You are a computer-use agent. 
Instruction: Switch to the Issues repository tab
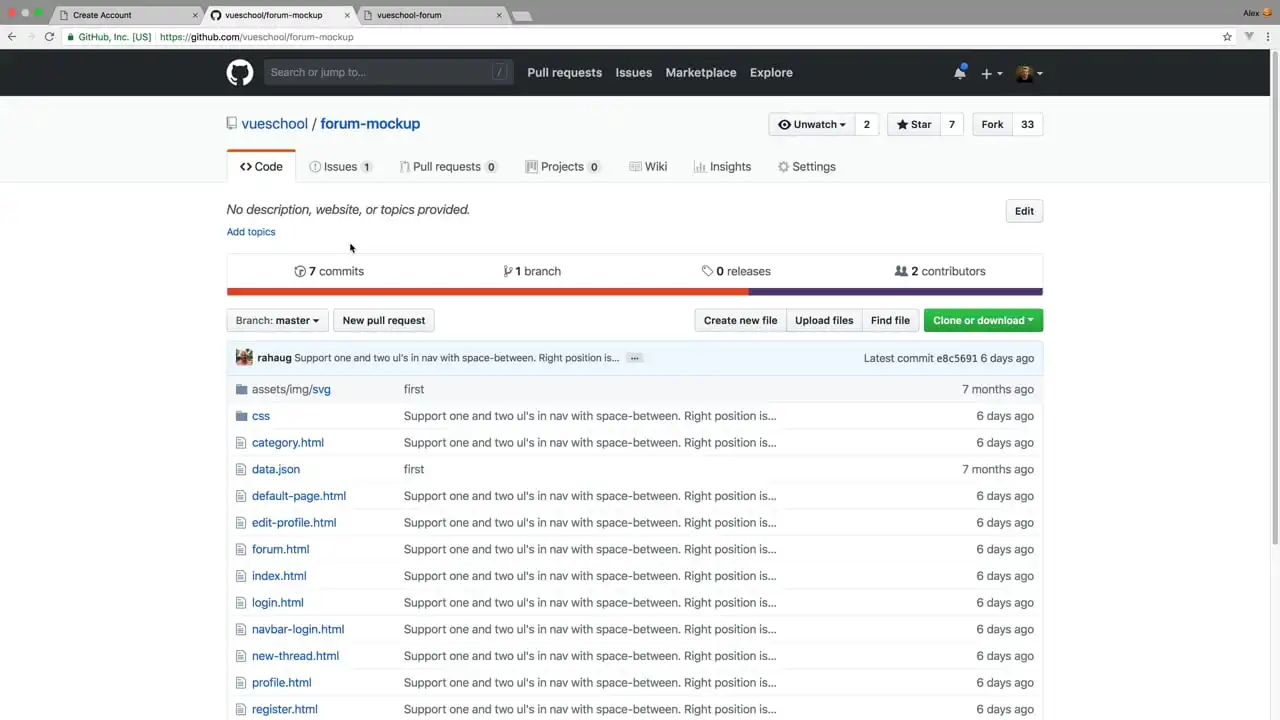point(340,167)
